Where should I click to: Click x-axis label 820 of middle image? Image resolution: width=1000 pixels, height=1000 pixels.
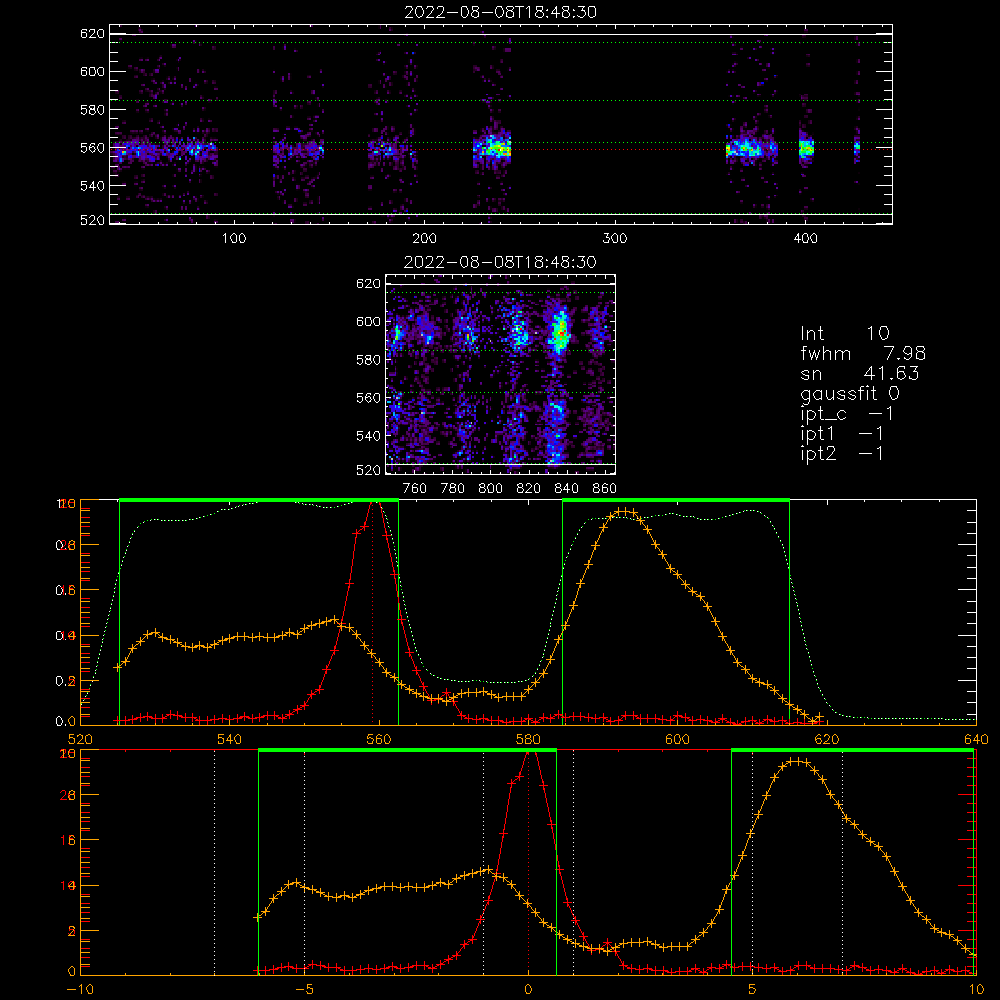(529, 489)
